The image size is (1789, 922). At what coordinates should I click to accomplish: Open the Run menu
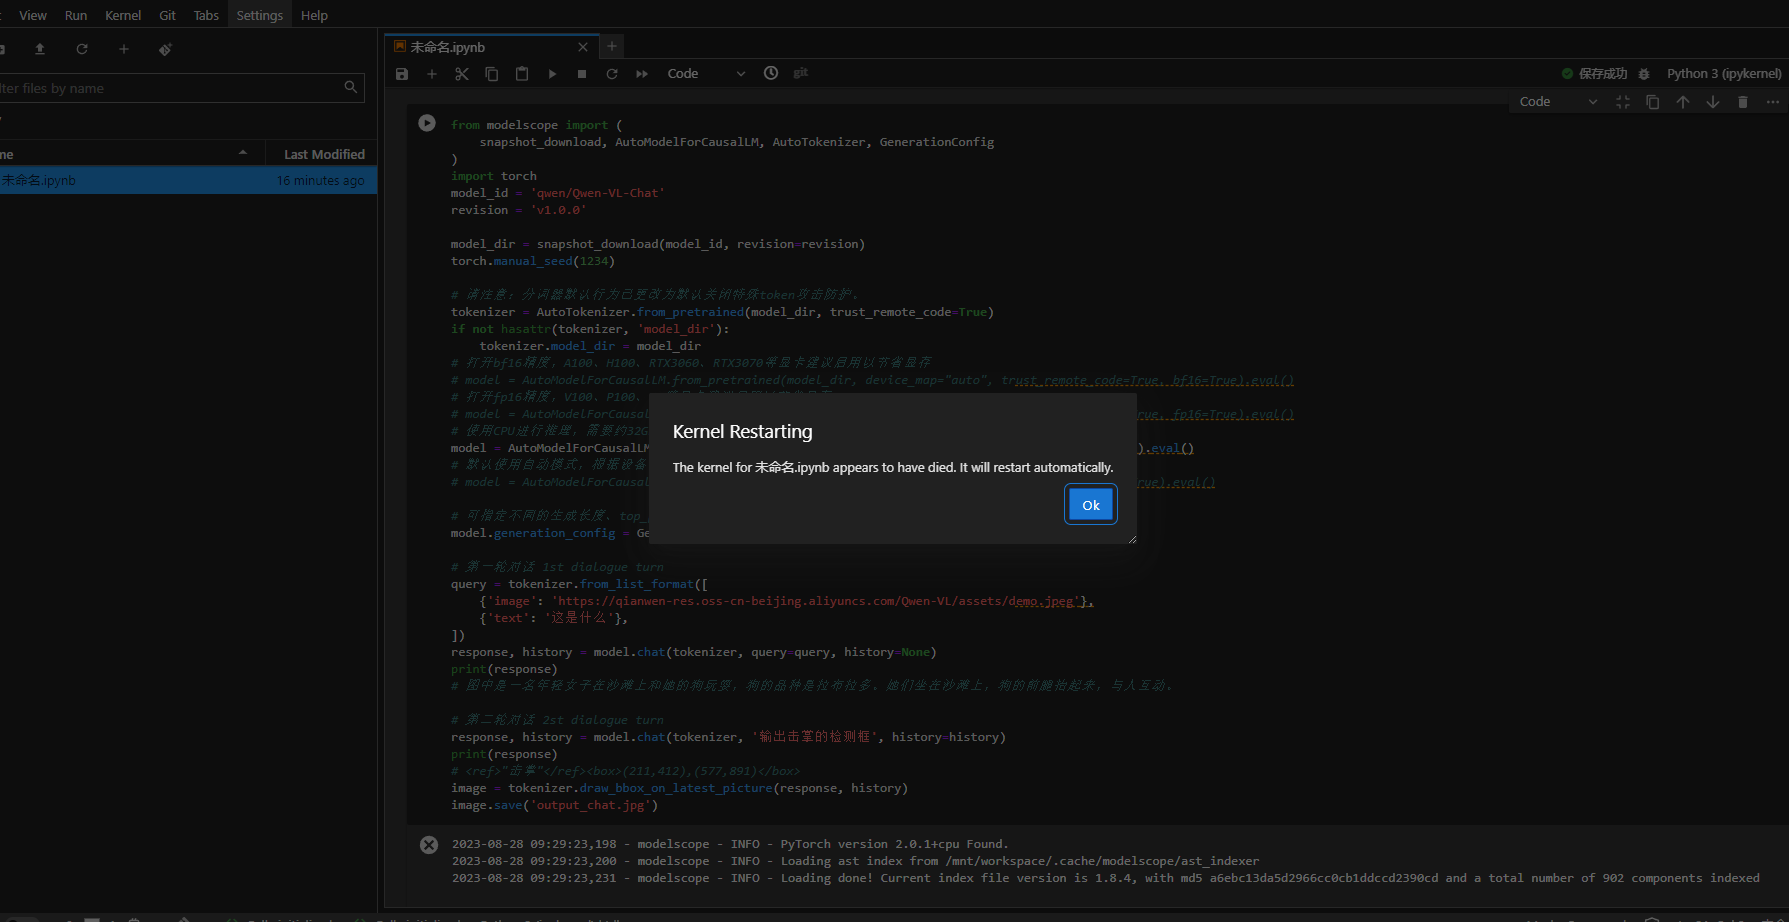[76, 15]
